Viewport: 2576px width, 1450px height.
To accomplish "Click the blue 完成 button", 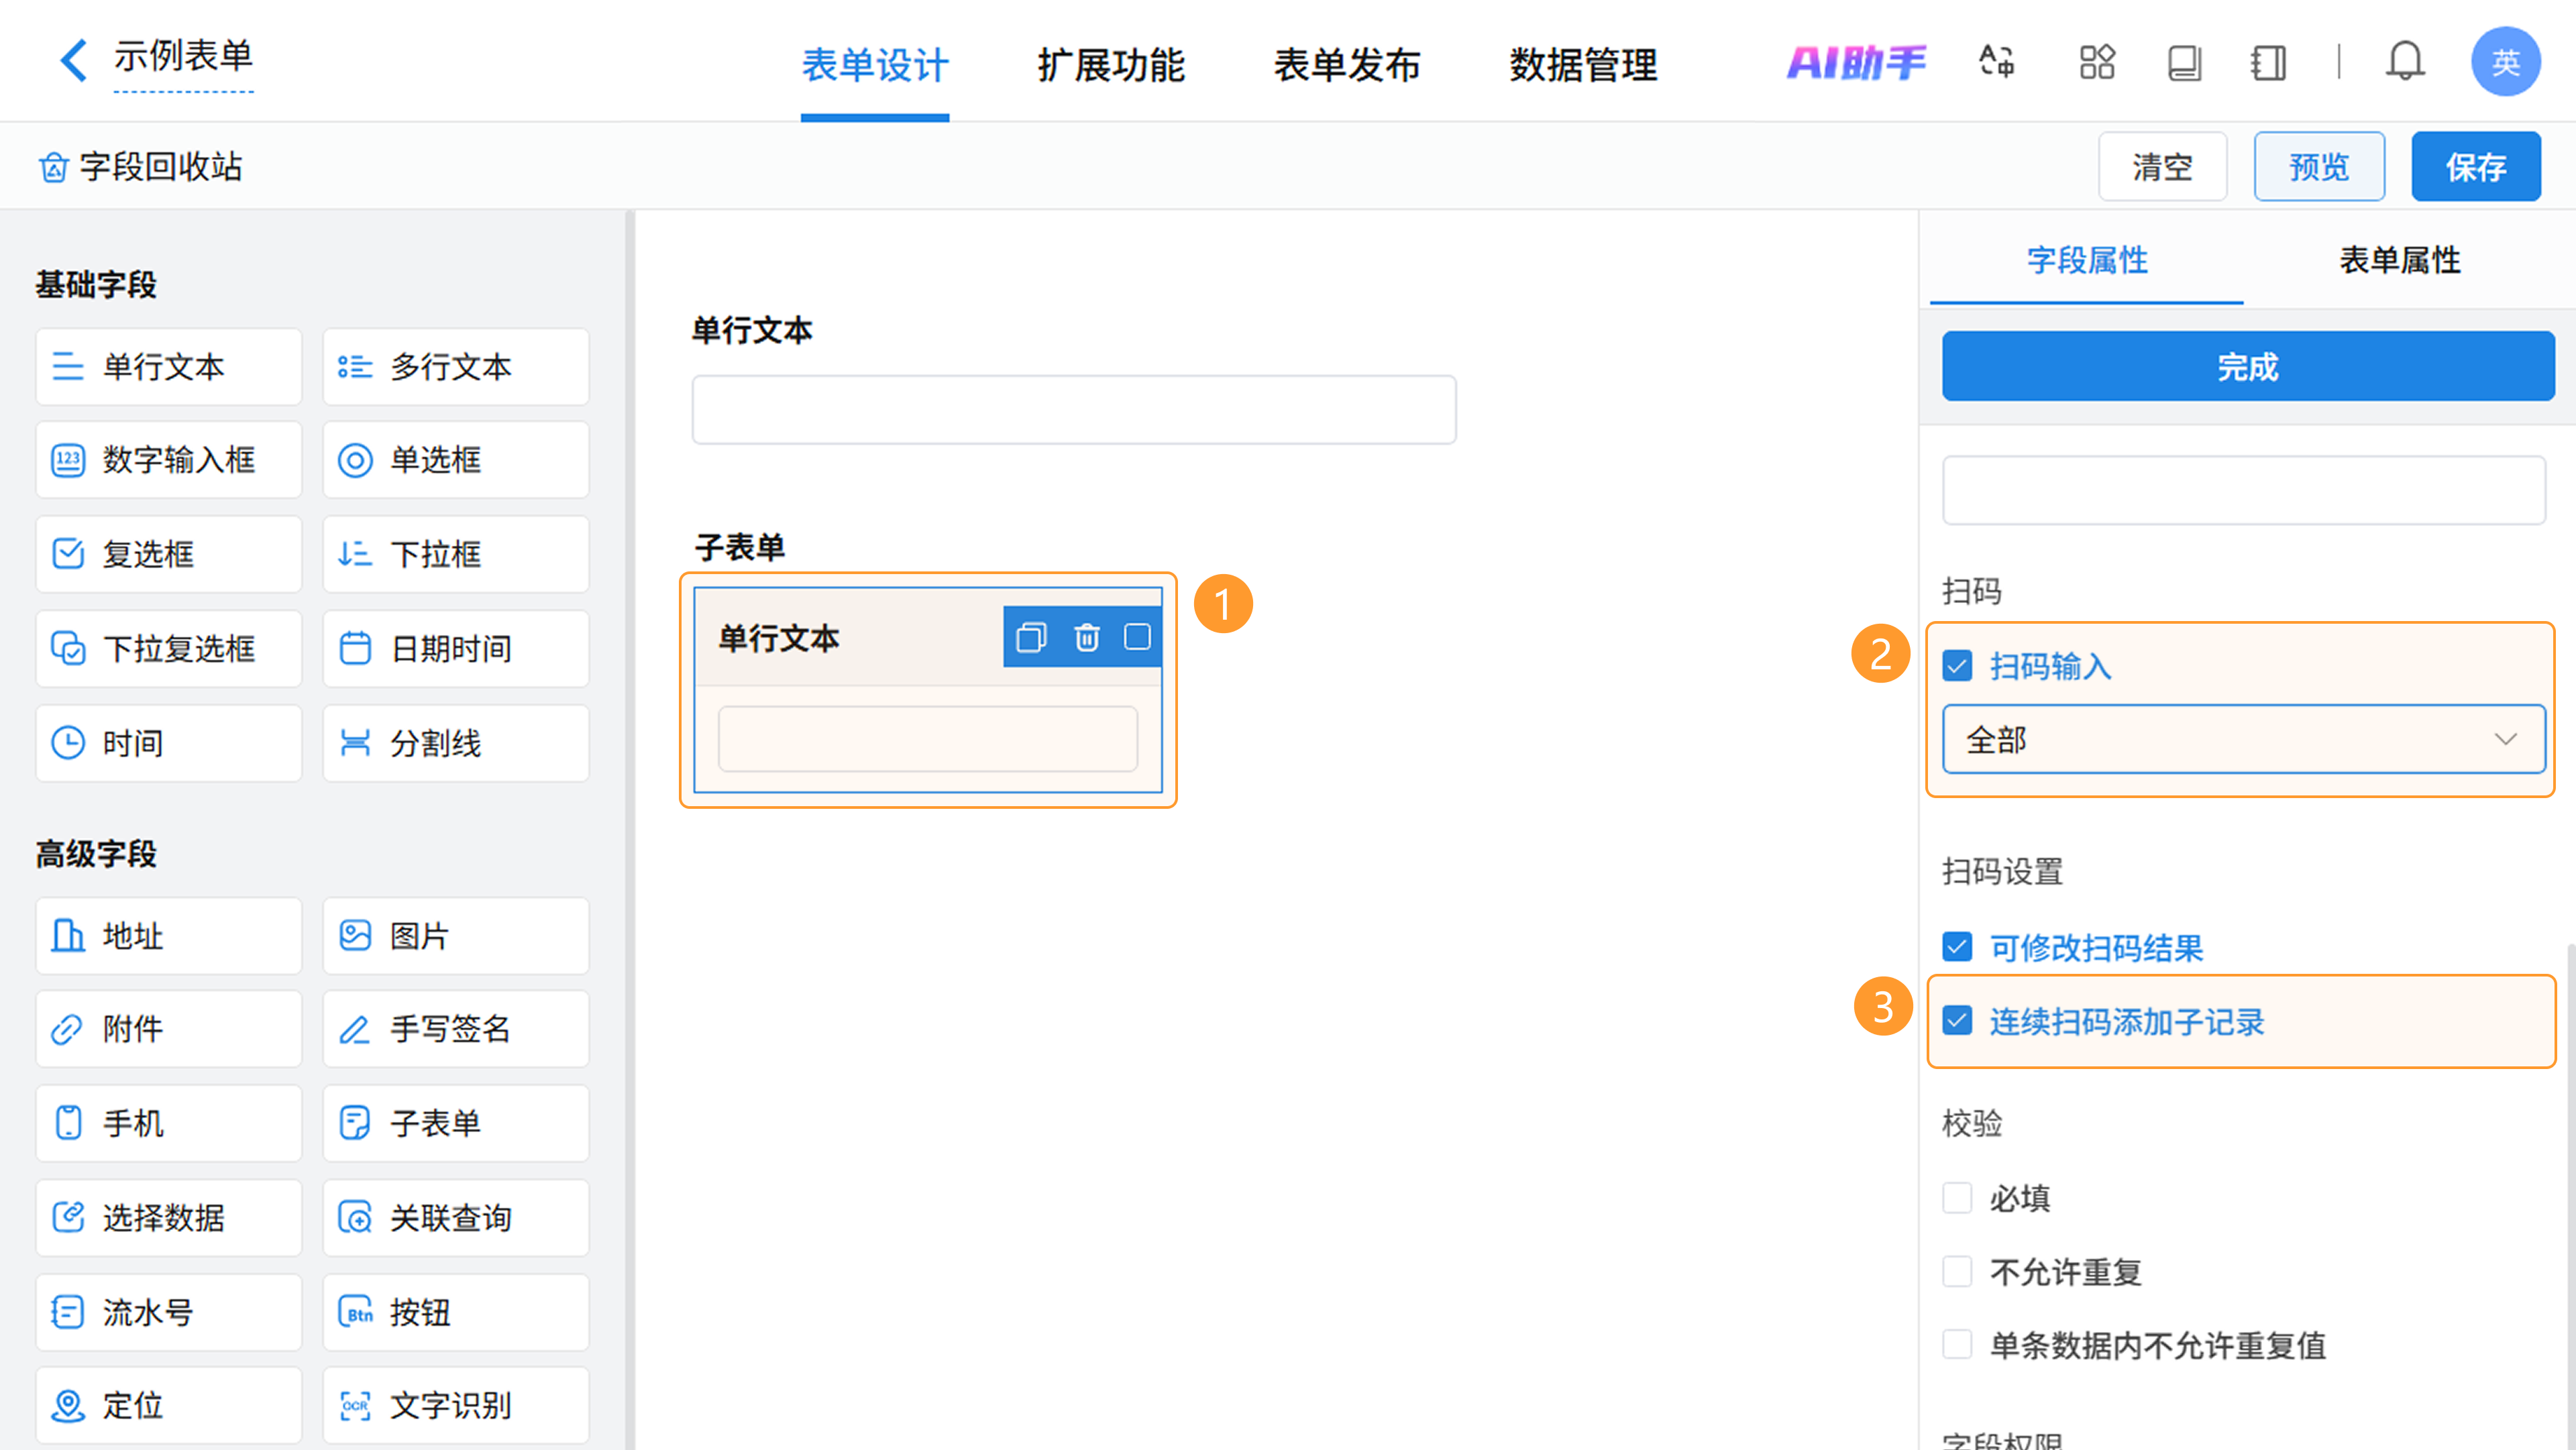I will point(2247,367).
